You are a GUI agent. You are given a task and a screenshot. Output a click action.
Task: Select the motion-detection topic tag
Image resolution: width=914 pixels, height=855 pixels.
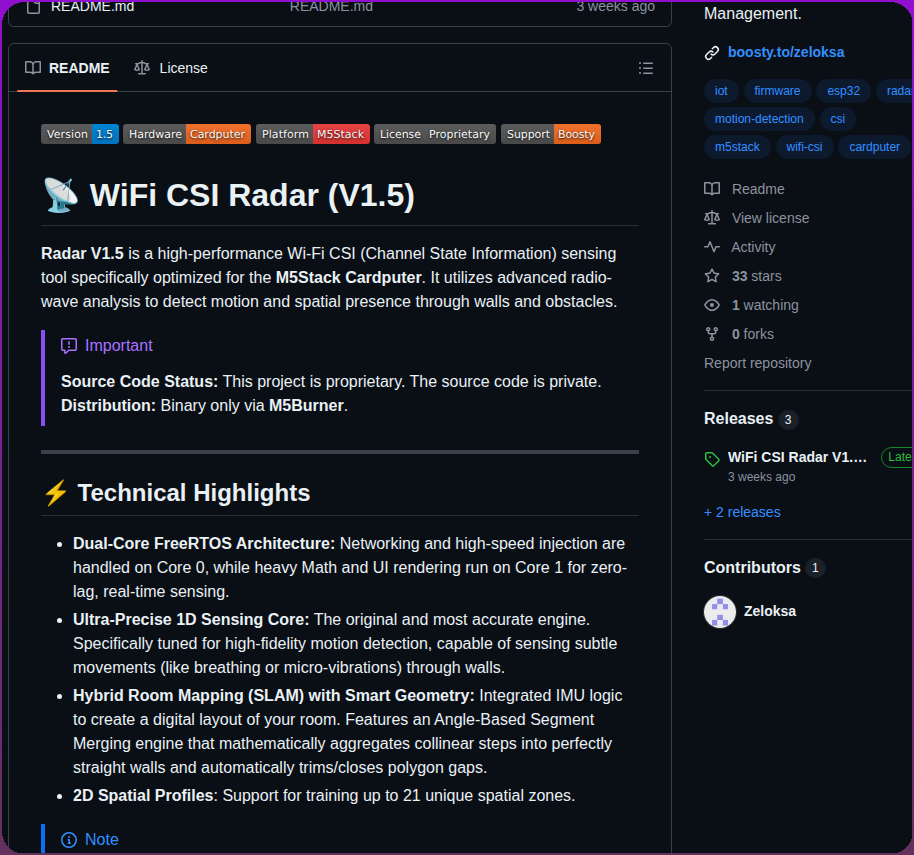[x=759, y=119]
